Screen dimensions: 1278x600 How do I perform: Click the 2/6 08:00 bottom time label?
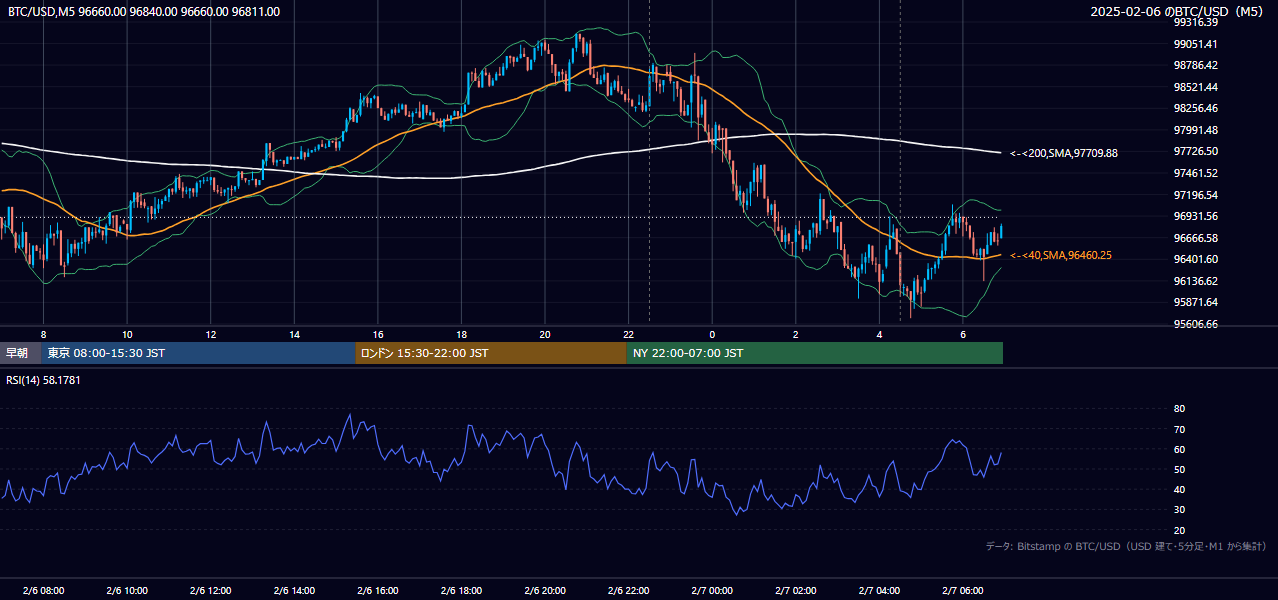pyautogui.click(x=43, y=591)
